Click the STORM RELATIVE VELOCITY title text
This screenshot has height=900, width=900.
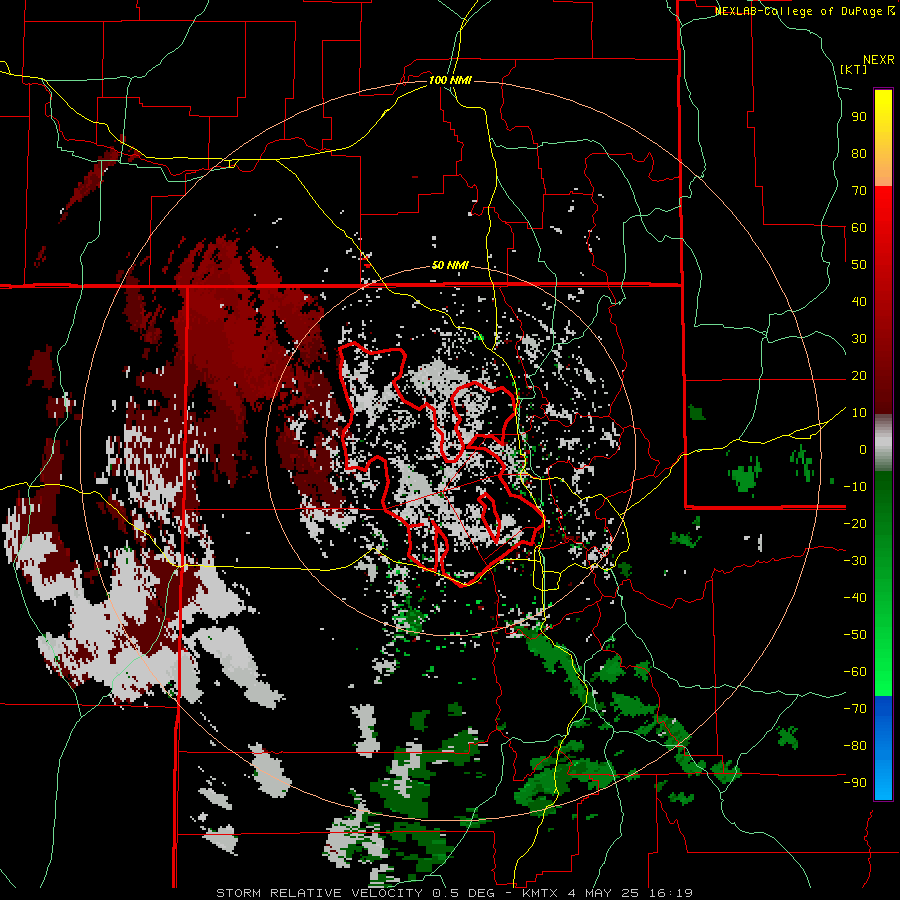click(319, 893)
